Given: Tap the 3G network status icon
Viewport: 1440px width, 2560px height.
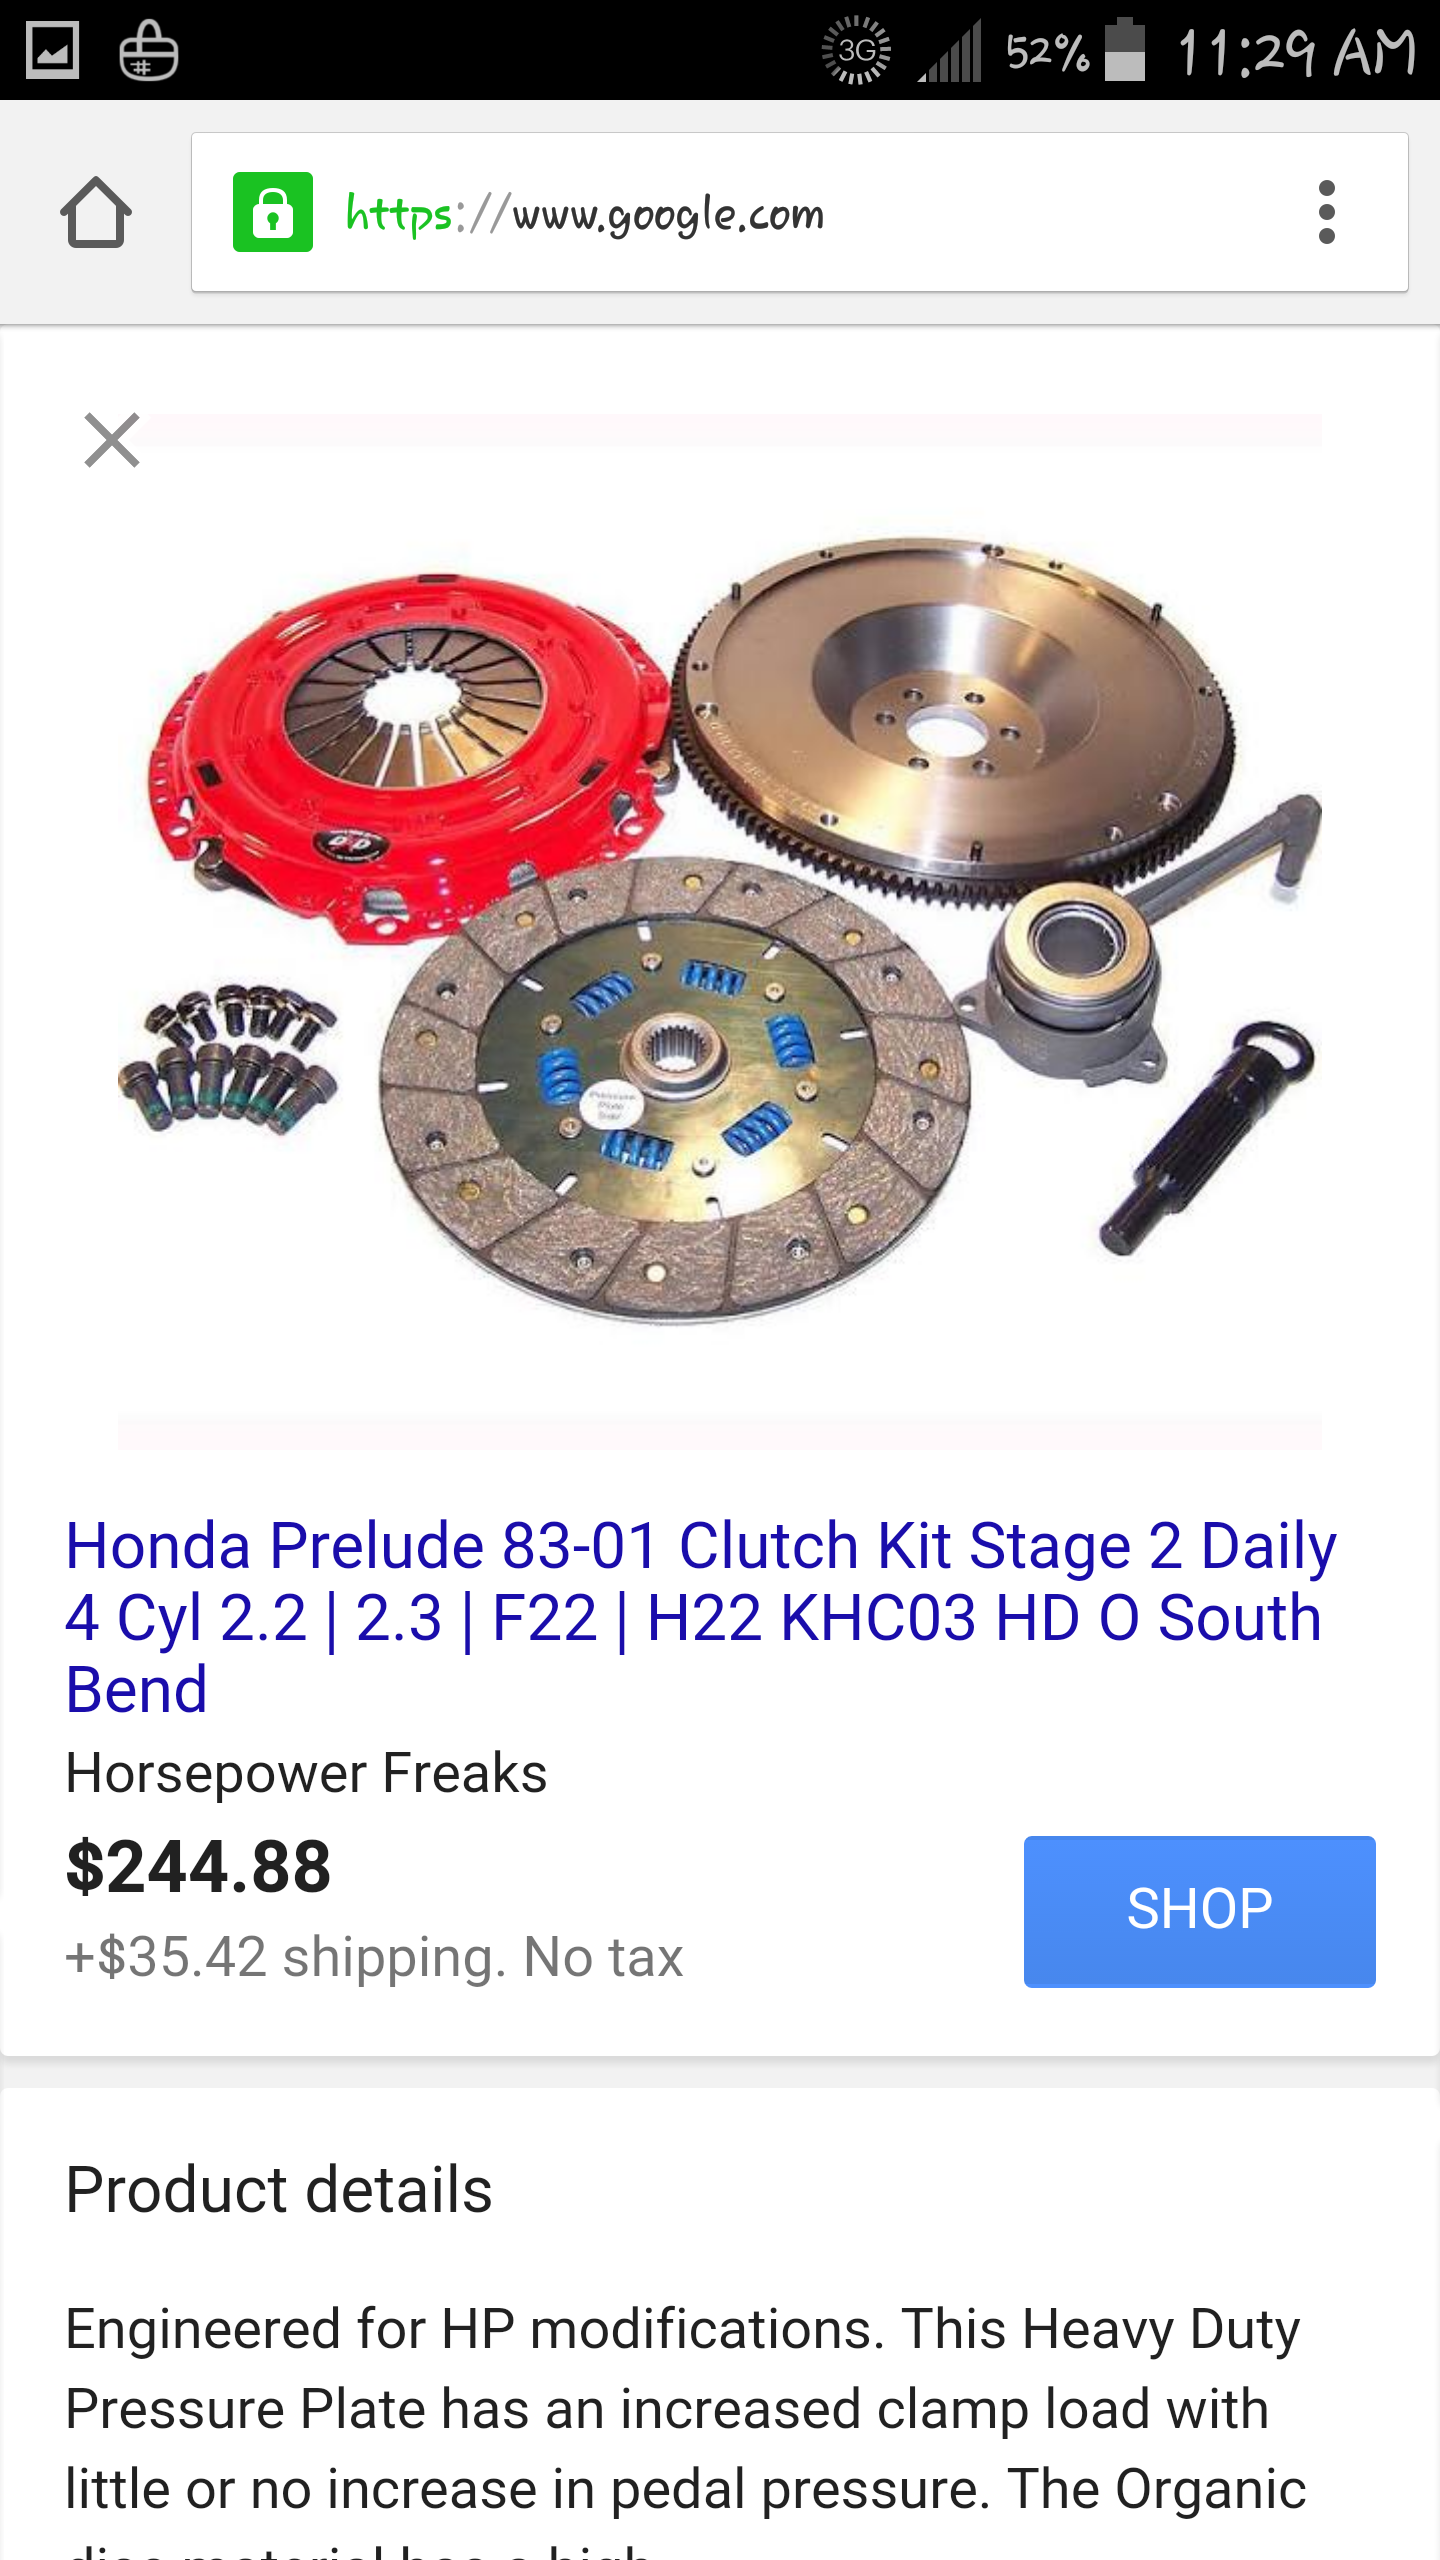Looking at the screenshot, I should [x=856, y=50].
